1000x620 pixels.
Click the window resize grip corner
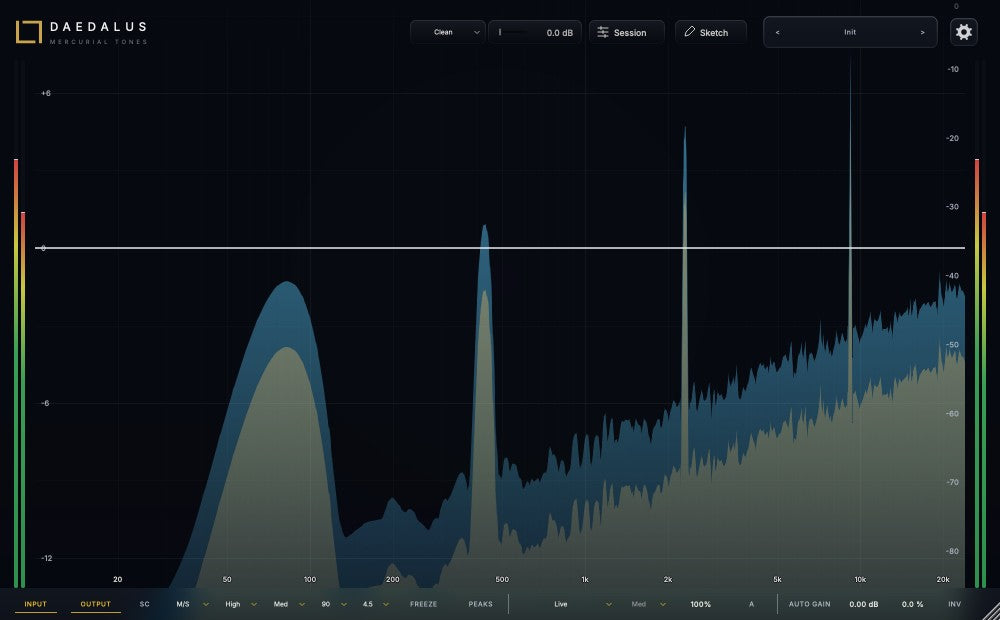click(991, 611)
